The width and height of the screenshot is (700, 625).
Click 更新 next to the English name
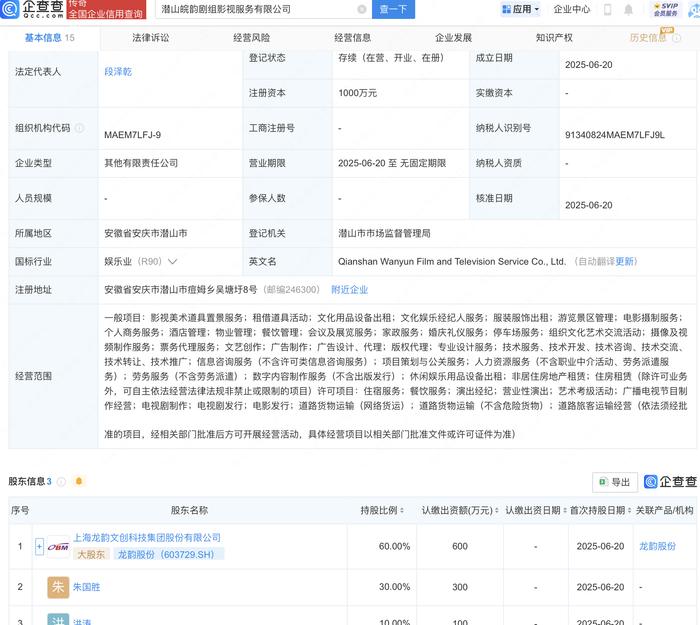tap(624, 262)
